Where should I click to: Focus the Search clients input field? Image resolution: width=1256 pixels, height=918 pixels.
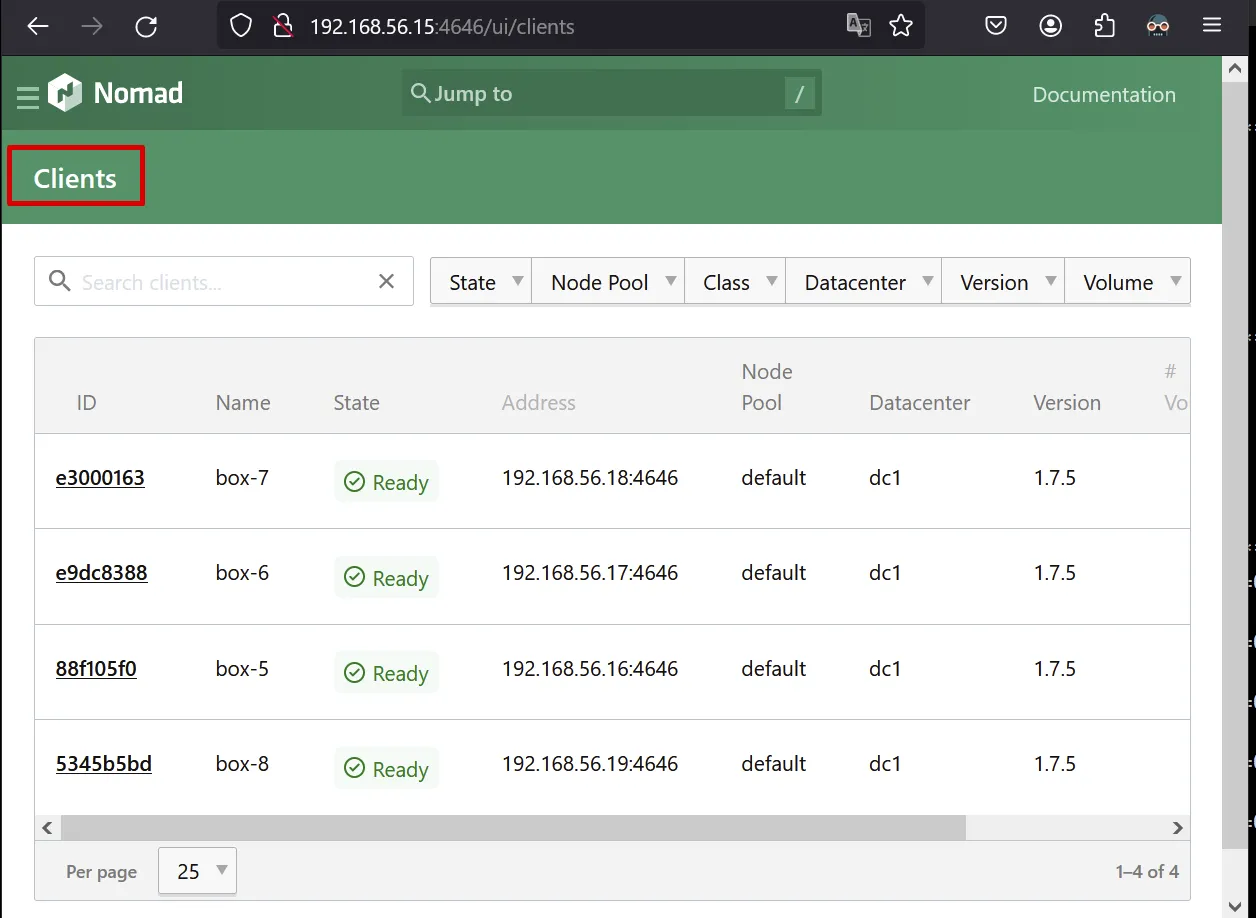click(x=220, y=282)
